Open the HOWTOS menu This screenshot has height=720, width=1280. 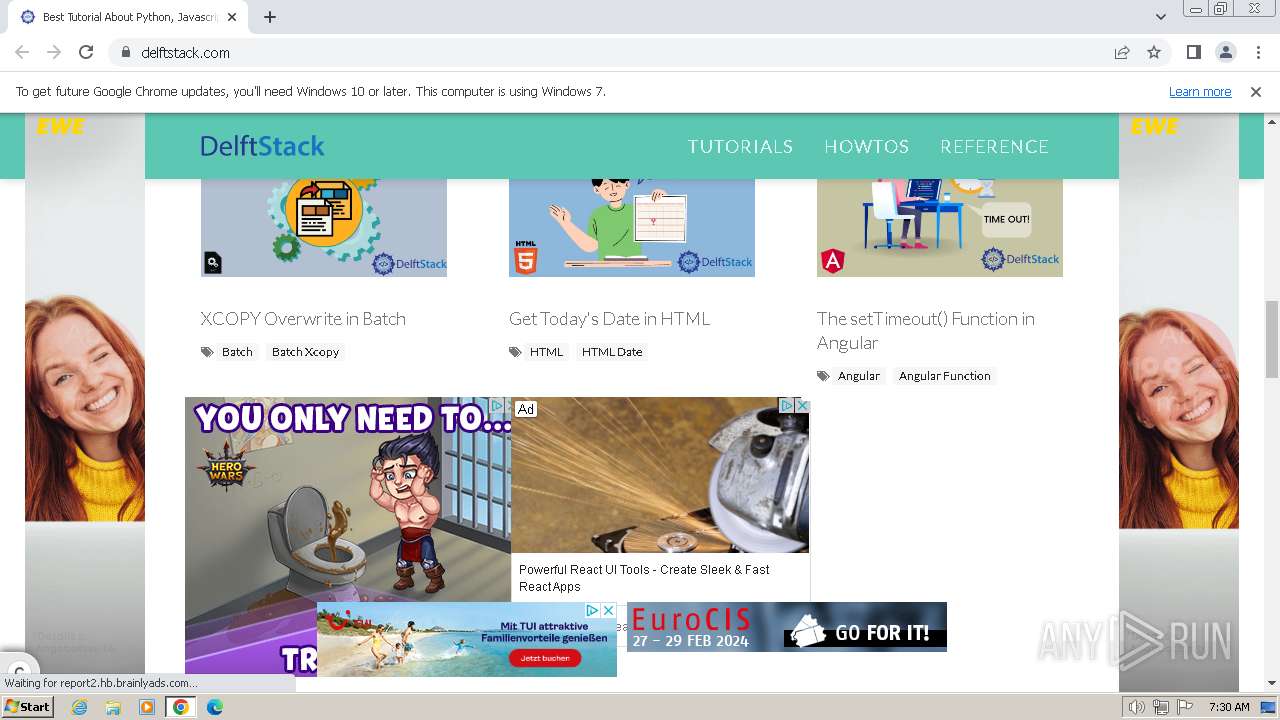click(866, 146)
